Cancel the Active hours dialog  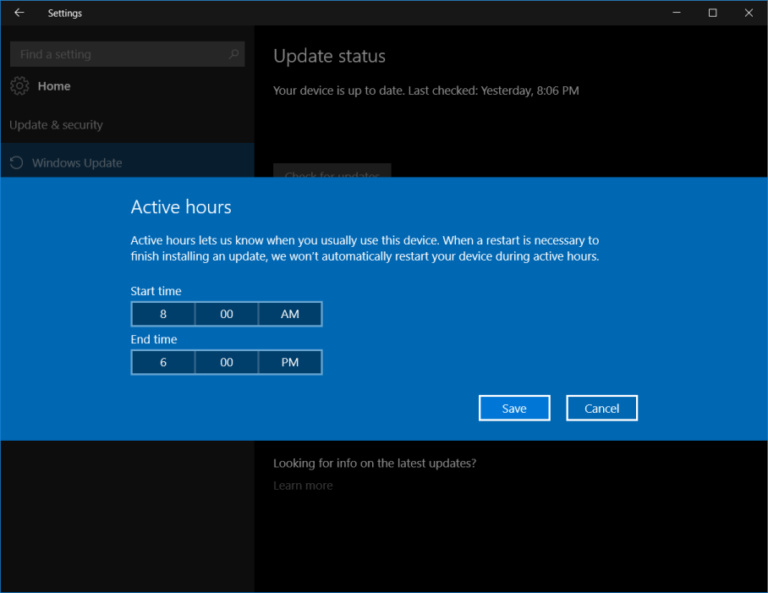tap(601, 408)
